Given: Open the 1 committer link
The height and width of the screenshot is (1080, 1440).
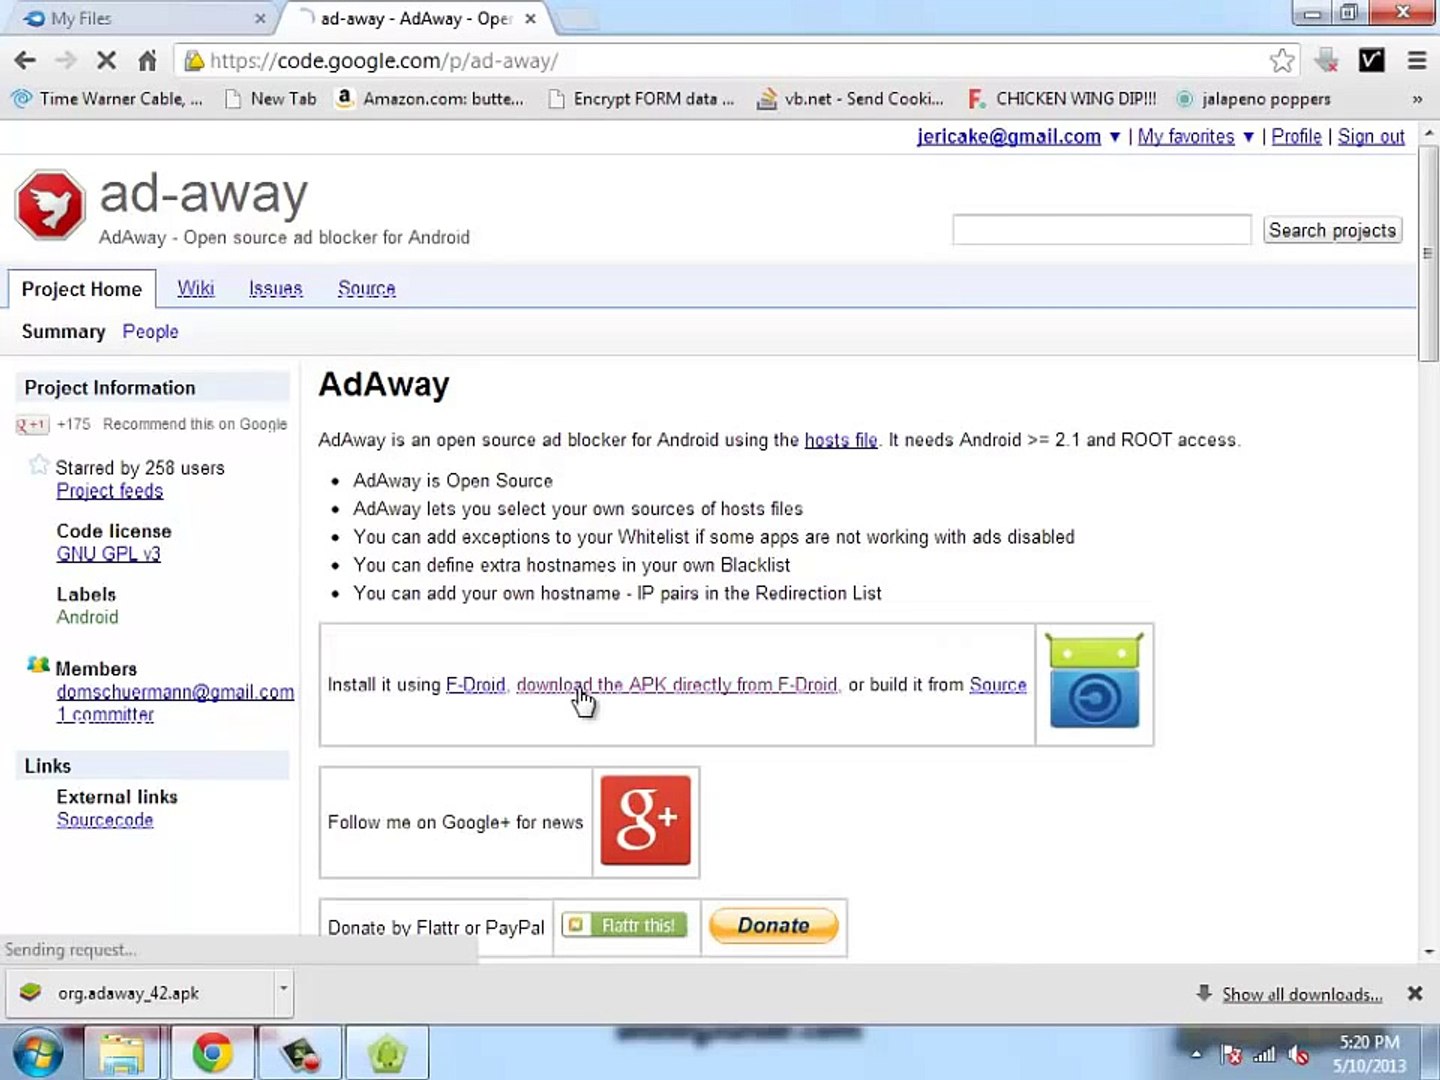Looking at the screenshot, I should (x=105, y=715).
